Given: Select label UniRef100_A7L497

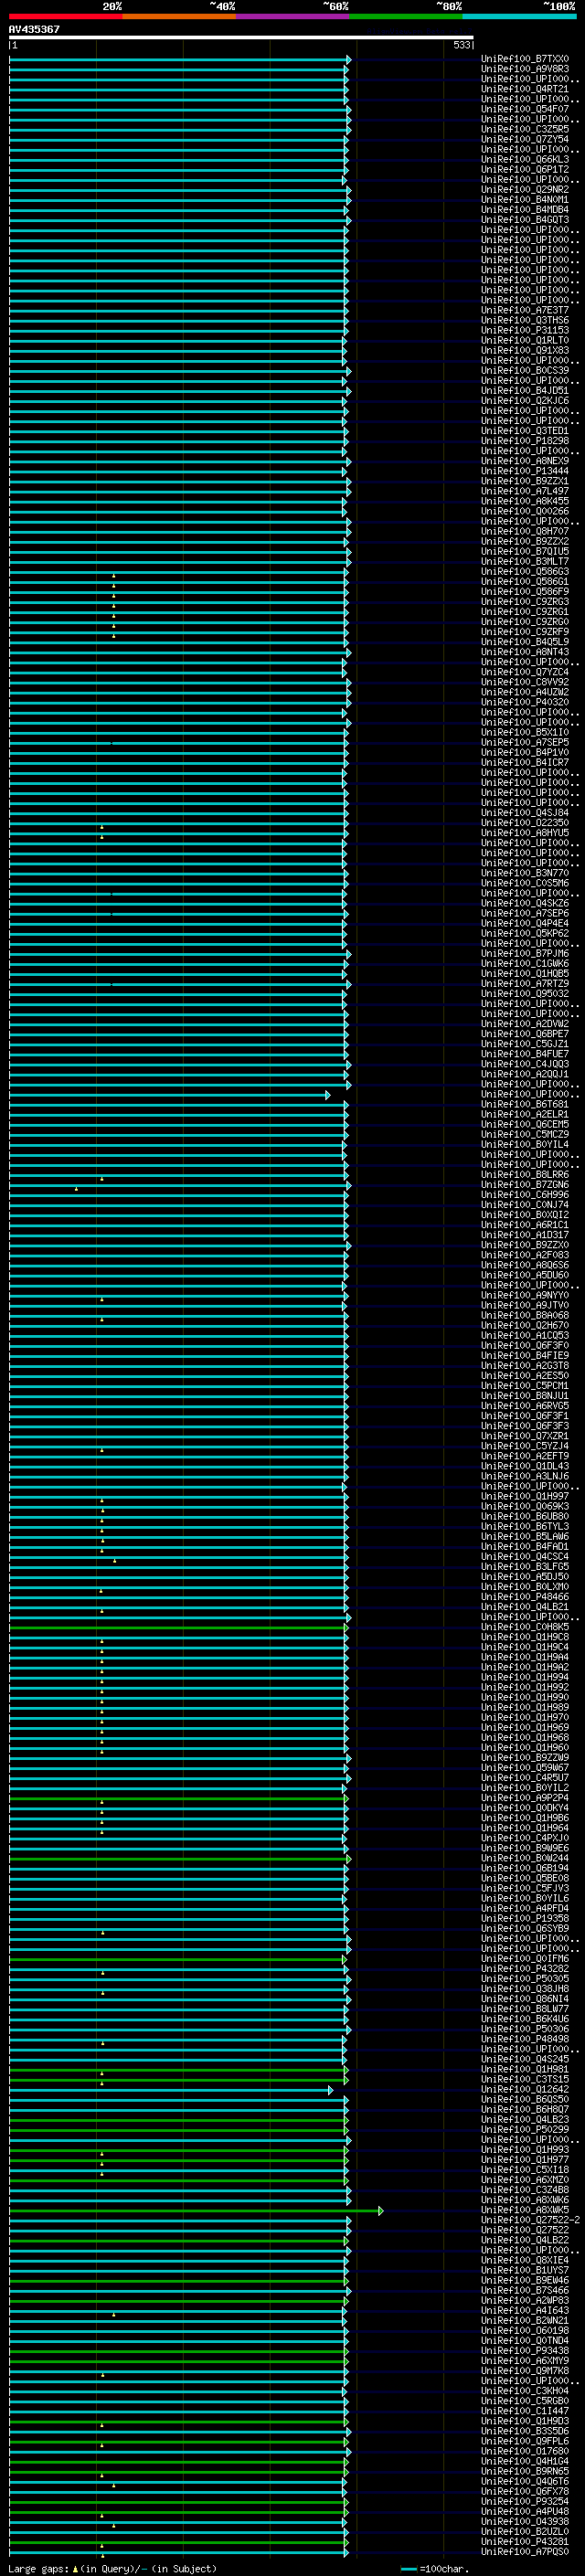Looking at the screenshot, I should [525, 491].
